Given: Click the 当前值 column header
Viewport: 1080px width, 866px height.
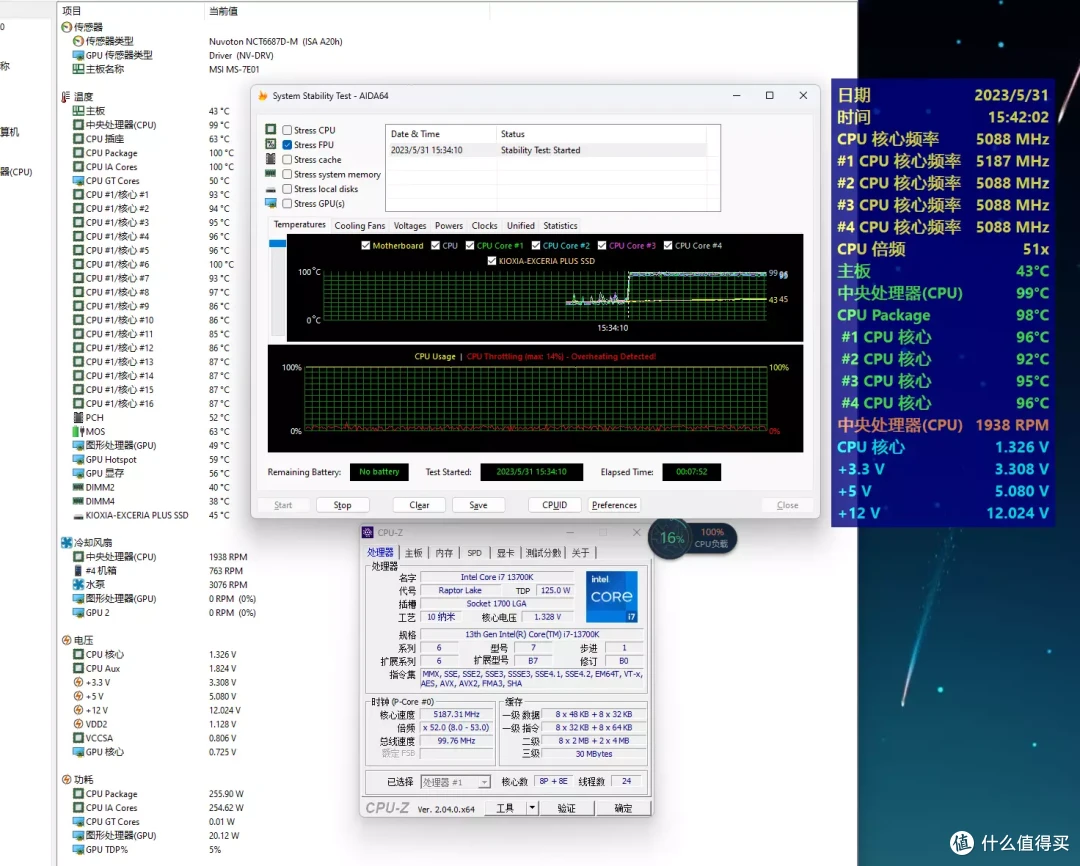Looking at the screenshot, I should pos(223,11).
